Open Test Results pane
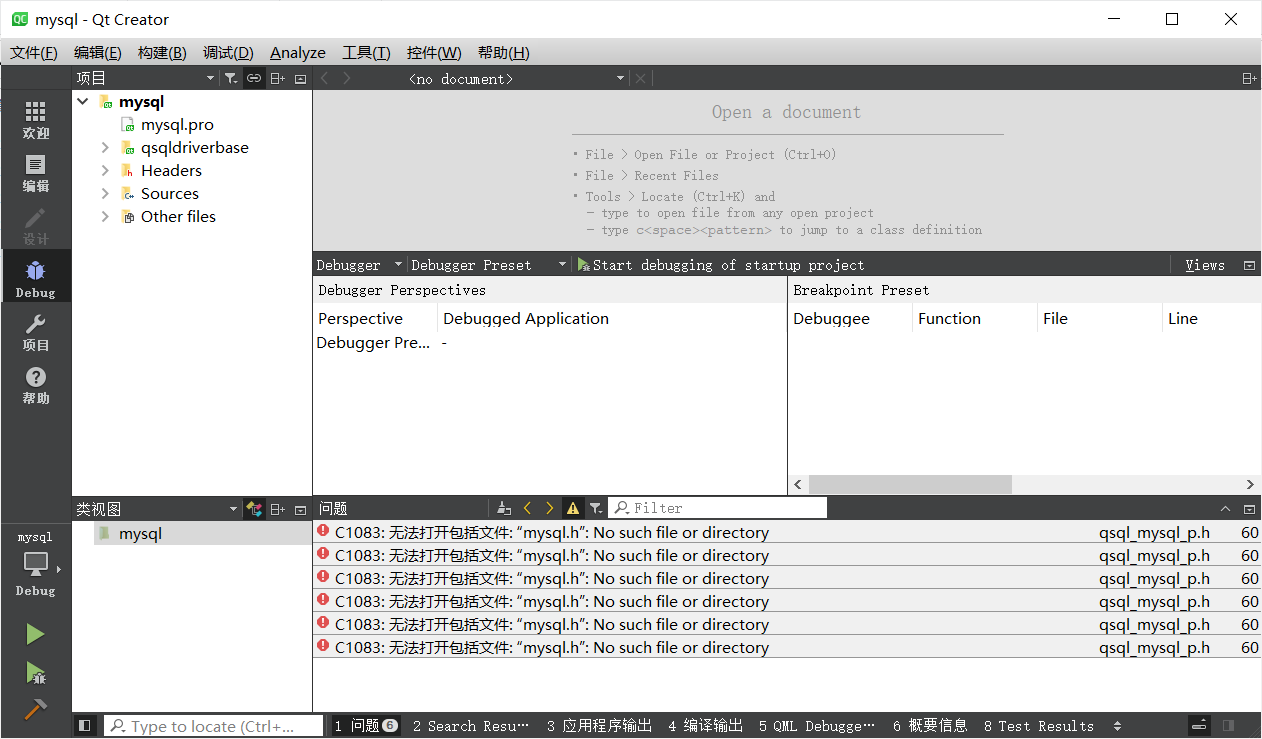This screenshot has height=739, width=1262. click(1039, 726)
